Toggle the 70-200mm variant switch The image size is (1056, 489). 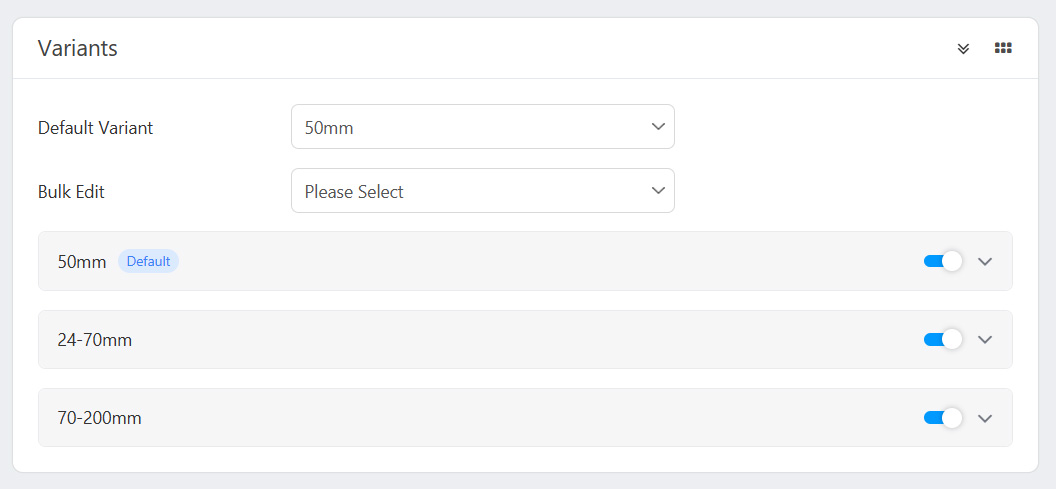click(x=943, y=418)
